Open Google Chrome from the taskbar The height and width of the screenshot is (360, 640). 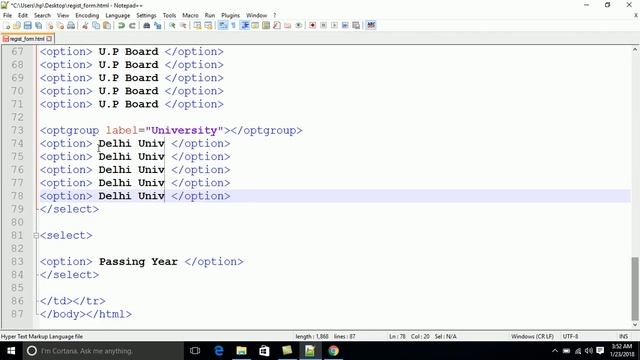click(333, 351)
